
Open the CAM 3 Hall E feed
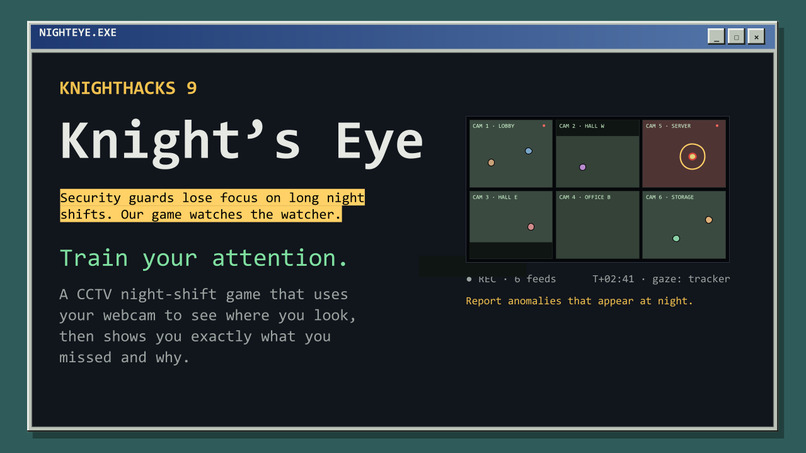coord(510,225)
